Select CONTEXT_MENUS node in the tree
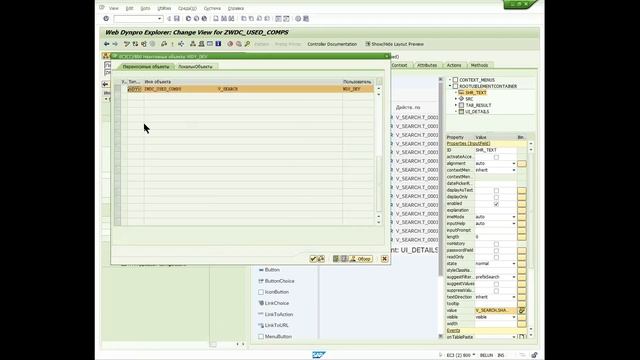The image size is (640, 360). [x=477, y=80]
